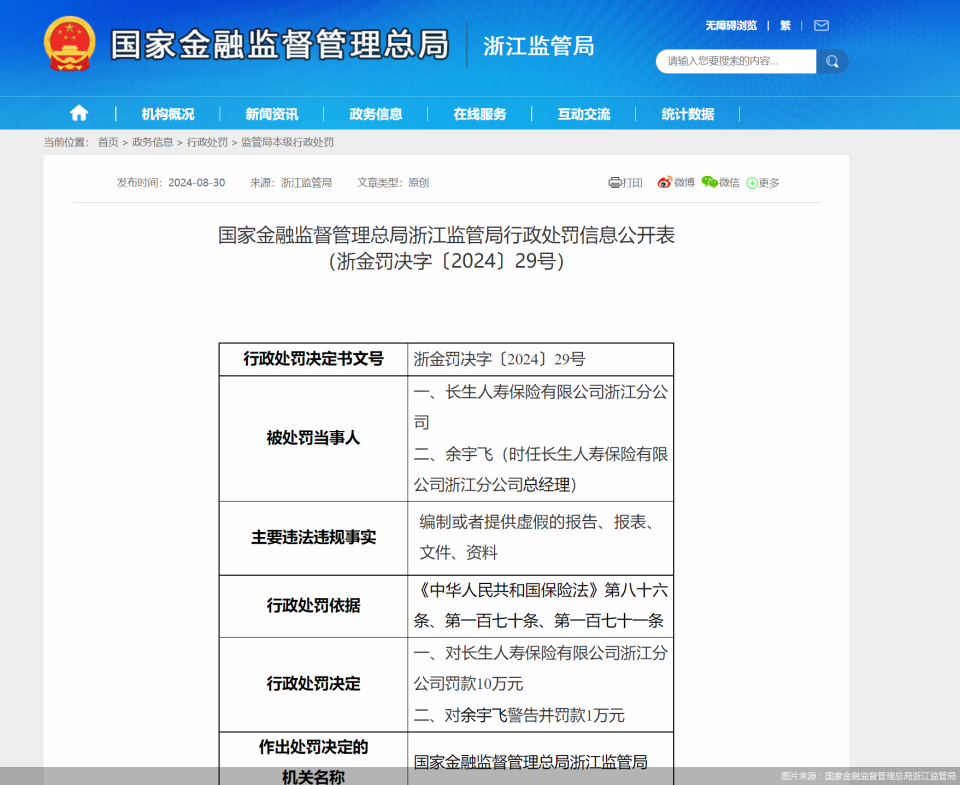The image size is (960, 785).
Task: Click the home icon in navigation bar
Action: point(79,113)
